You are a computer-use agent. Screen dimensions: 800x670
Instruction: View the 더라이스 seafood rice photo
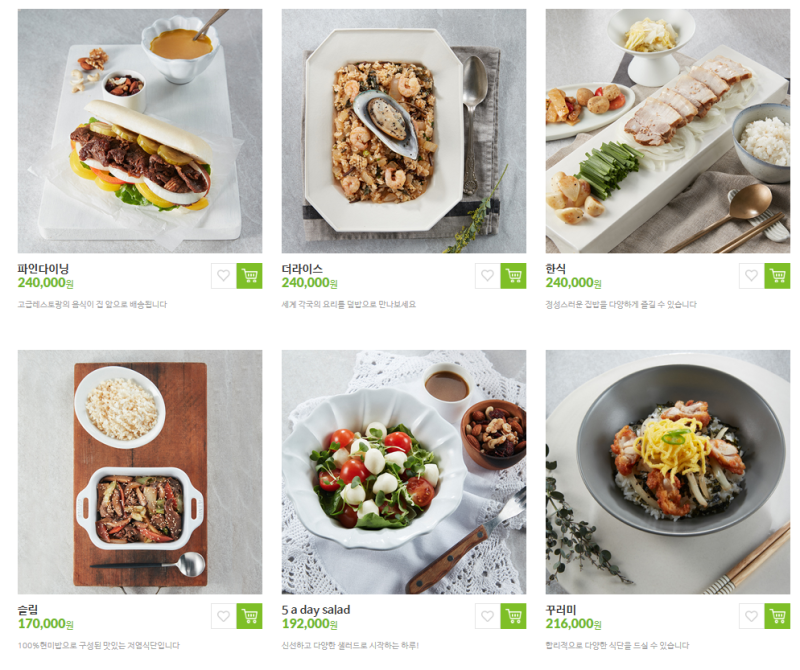[x=404, y=131]
